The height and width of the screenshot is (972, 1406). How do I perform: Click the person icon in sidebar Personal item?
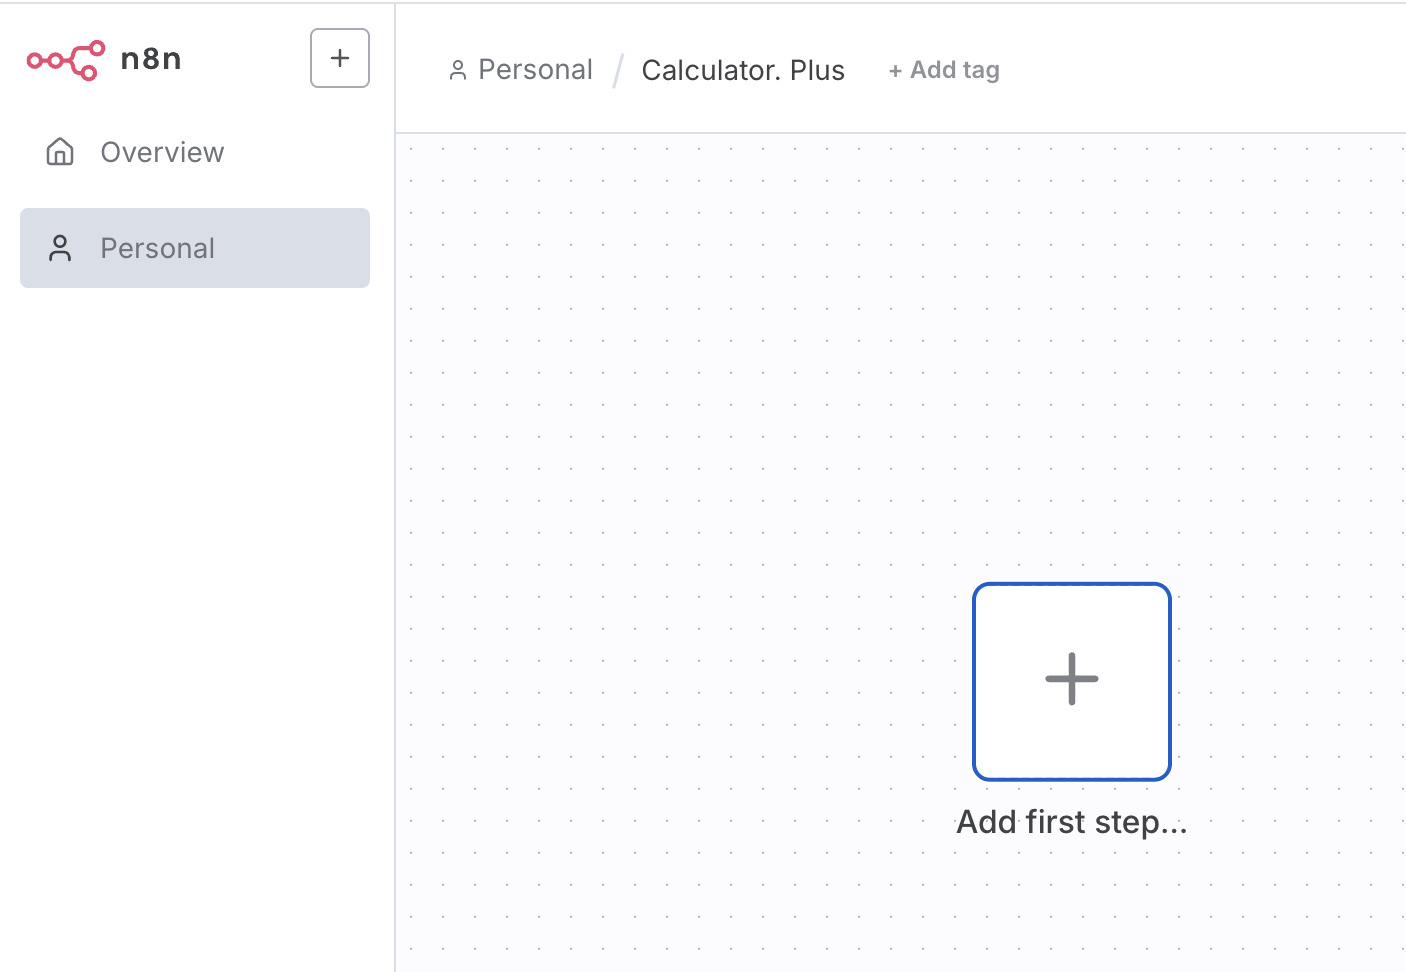60,248
